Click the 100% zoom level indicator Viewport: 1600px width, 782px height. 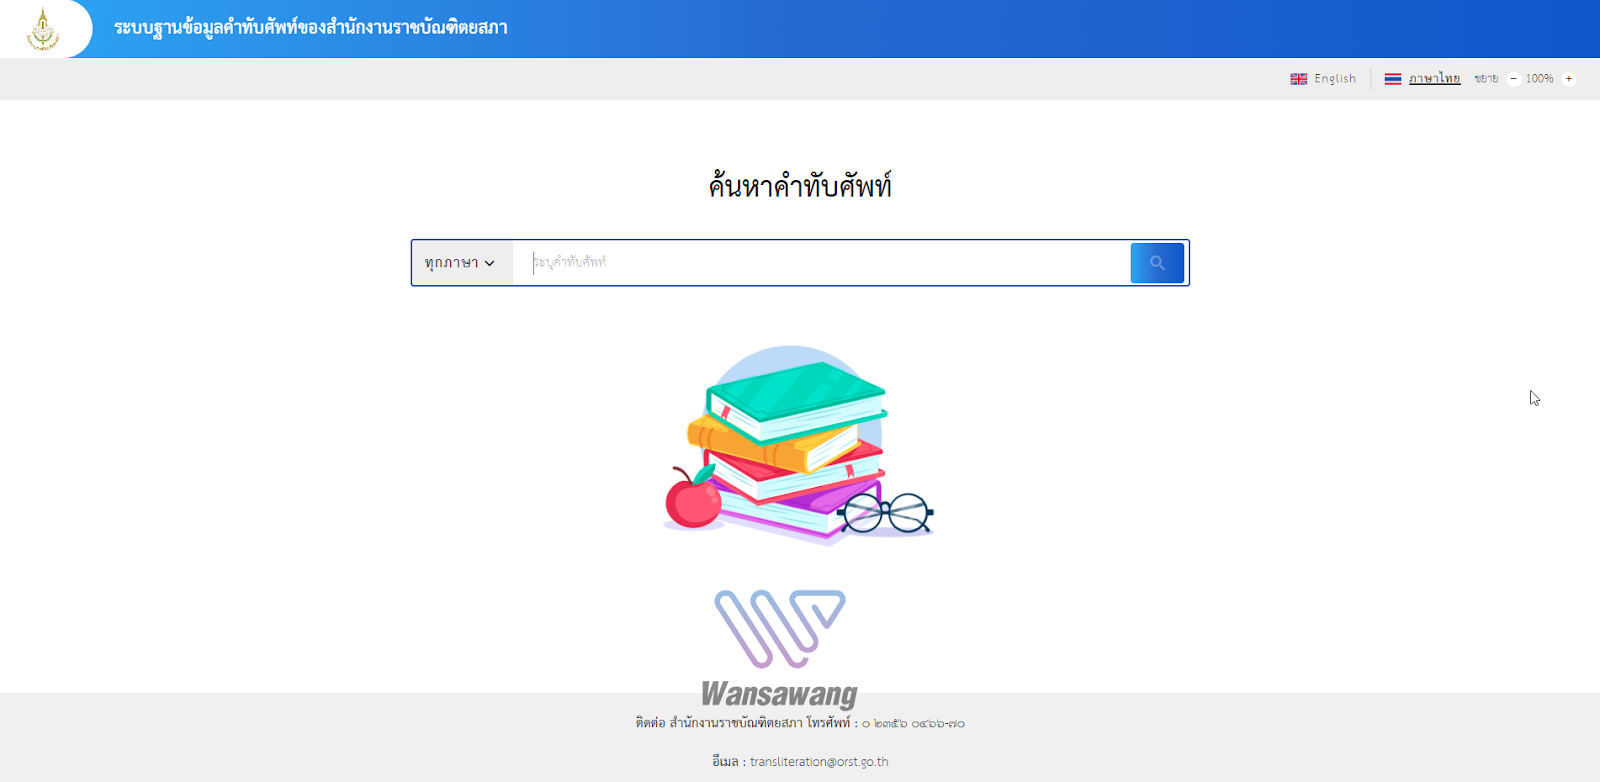[1540, 79]
